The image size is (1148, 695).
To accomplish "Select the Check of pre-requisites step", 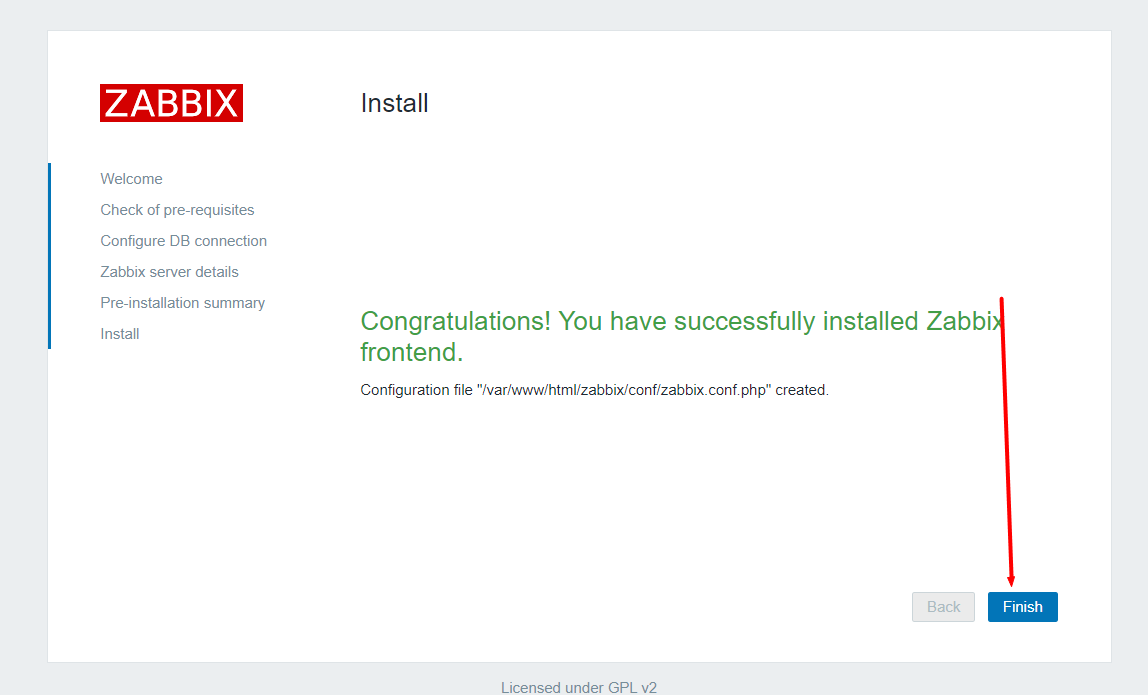I will (x=177, y=210).
